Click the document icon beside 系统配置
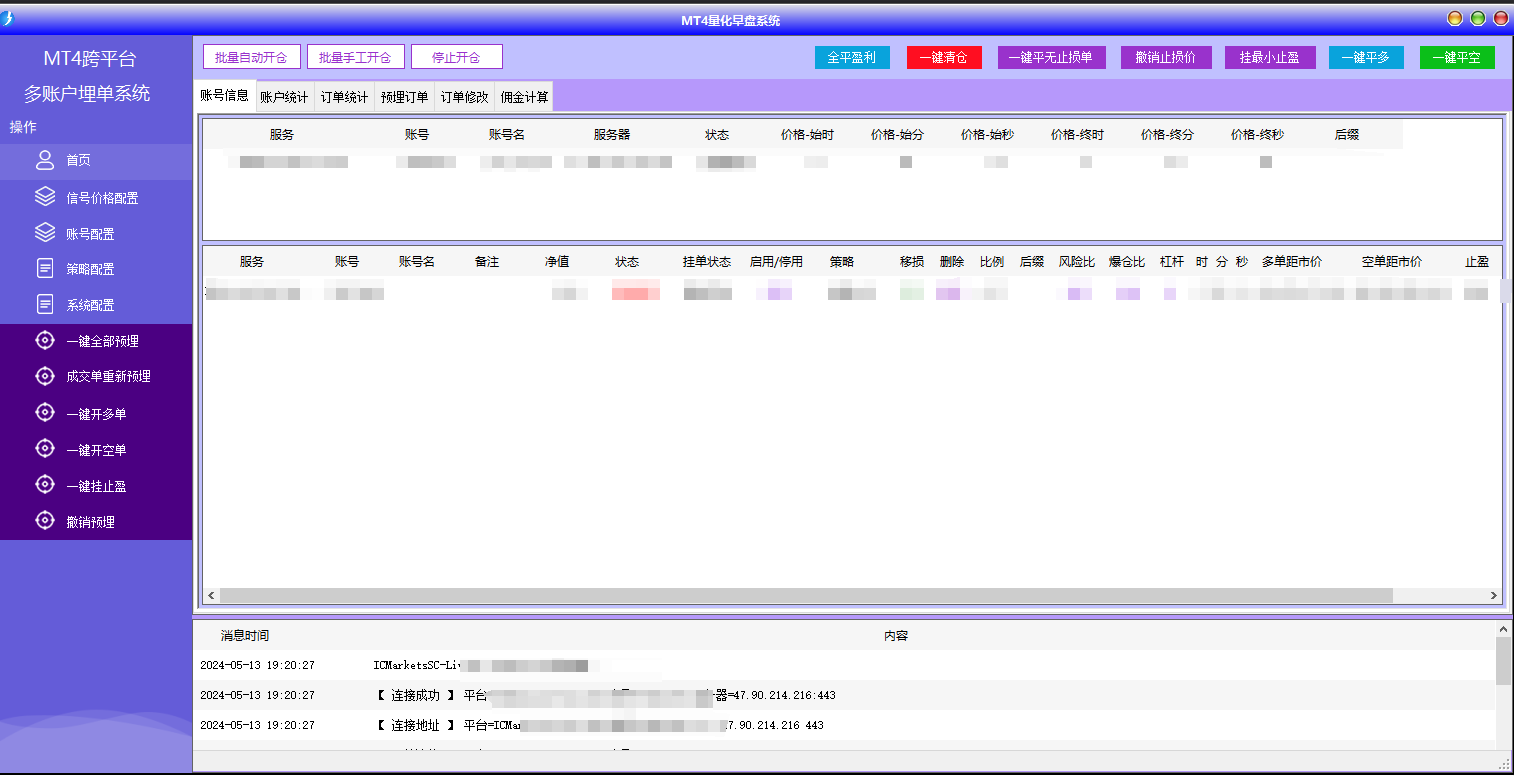The height and width of the screenshot is (776, 1514). (45, 304)
